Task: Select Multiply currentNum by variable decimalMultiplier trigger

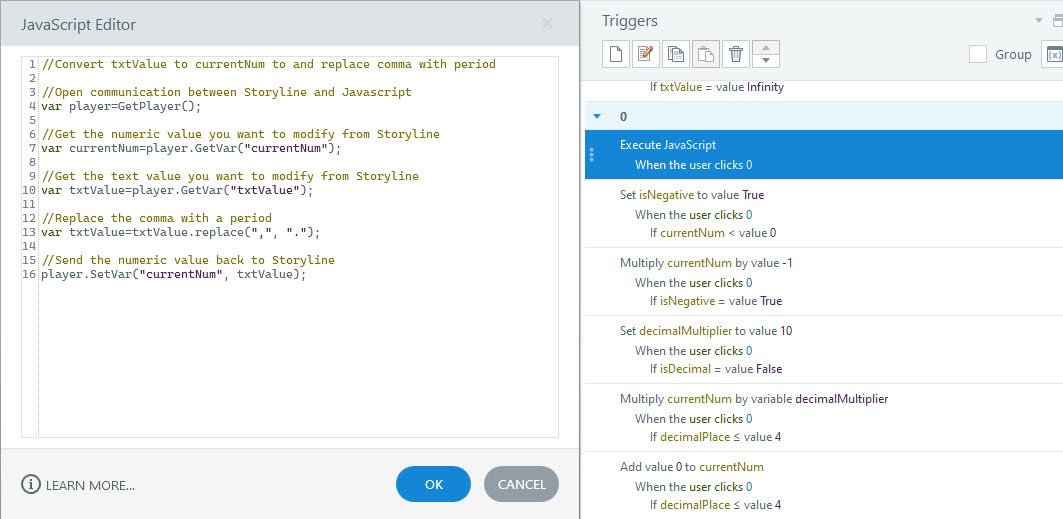Action: pyautogui.click(x=824, y=418)
